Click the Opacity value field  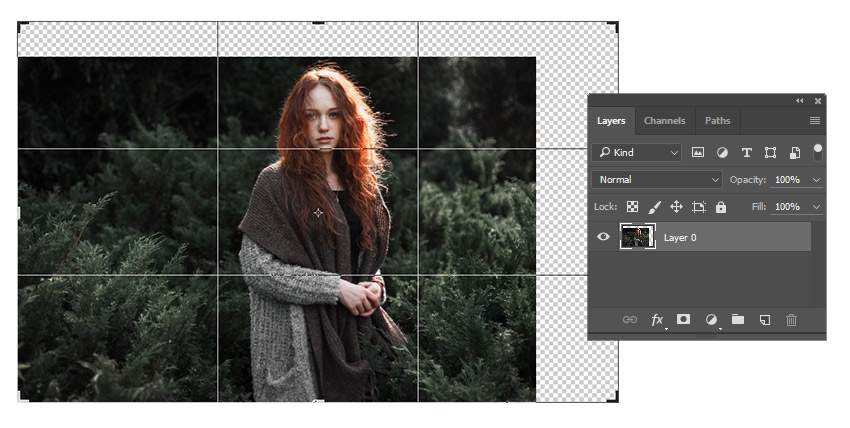(789, 180)
